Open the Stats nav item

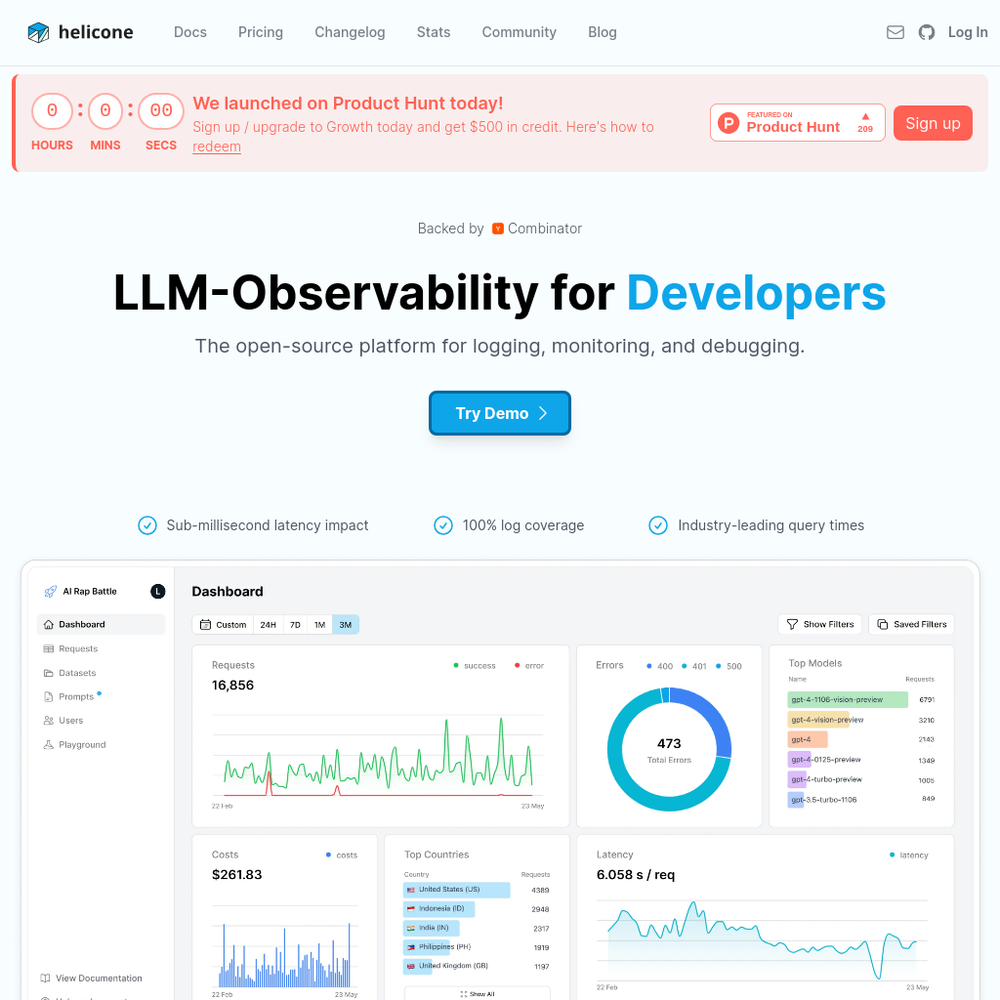coord(433,32)
